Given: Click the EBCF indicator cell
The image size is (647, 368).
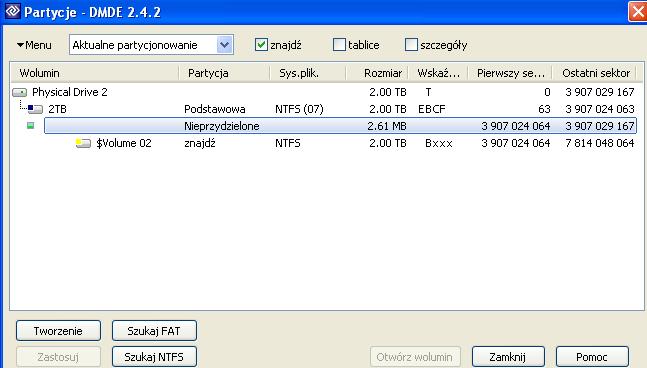Looking at the screenshot, I should click(432, 109).
